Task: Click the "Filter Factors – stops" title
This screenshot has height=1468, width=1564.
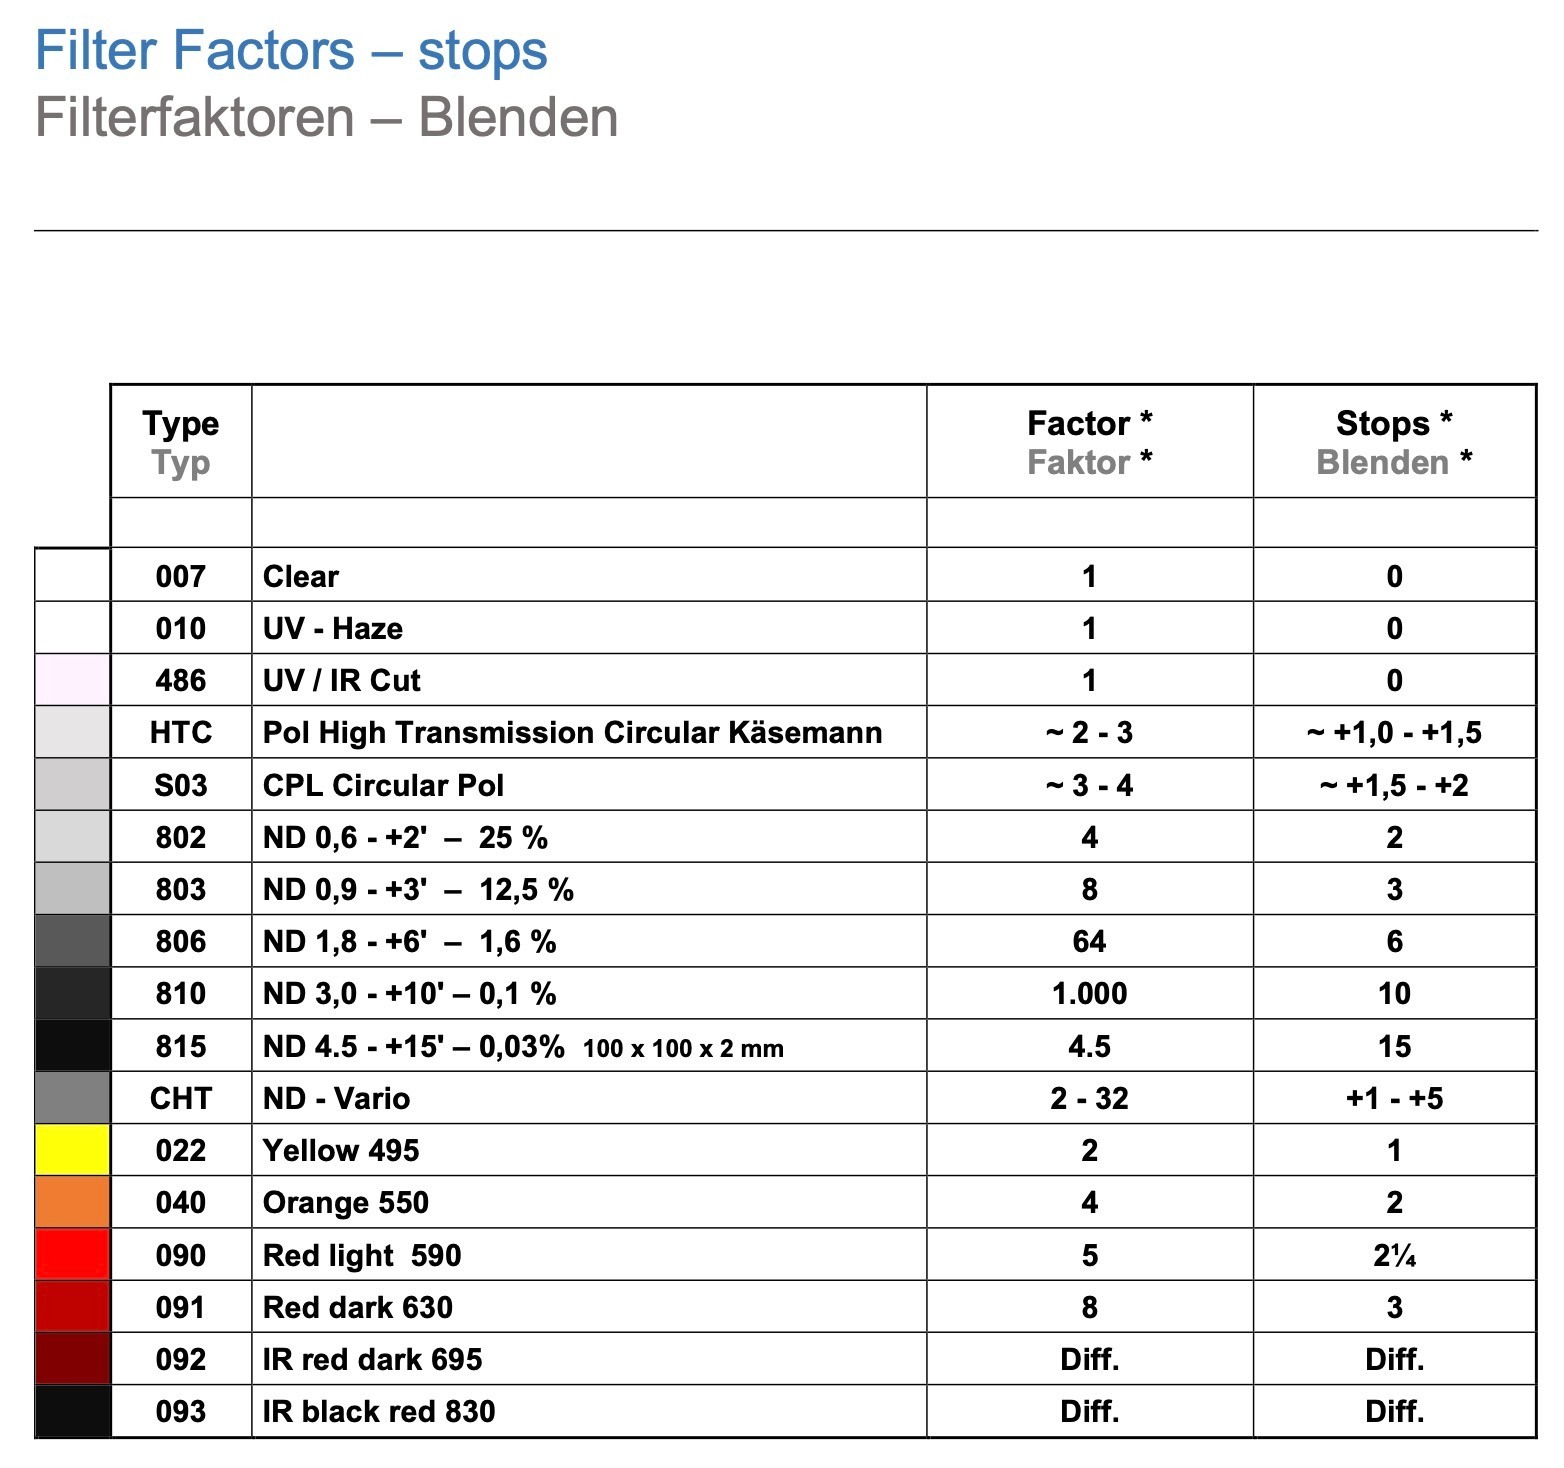Action: click(291, 51)
